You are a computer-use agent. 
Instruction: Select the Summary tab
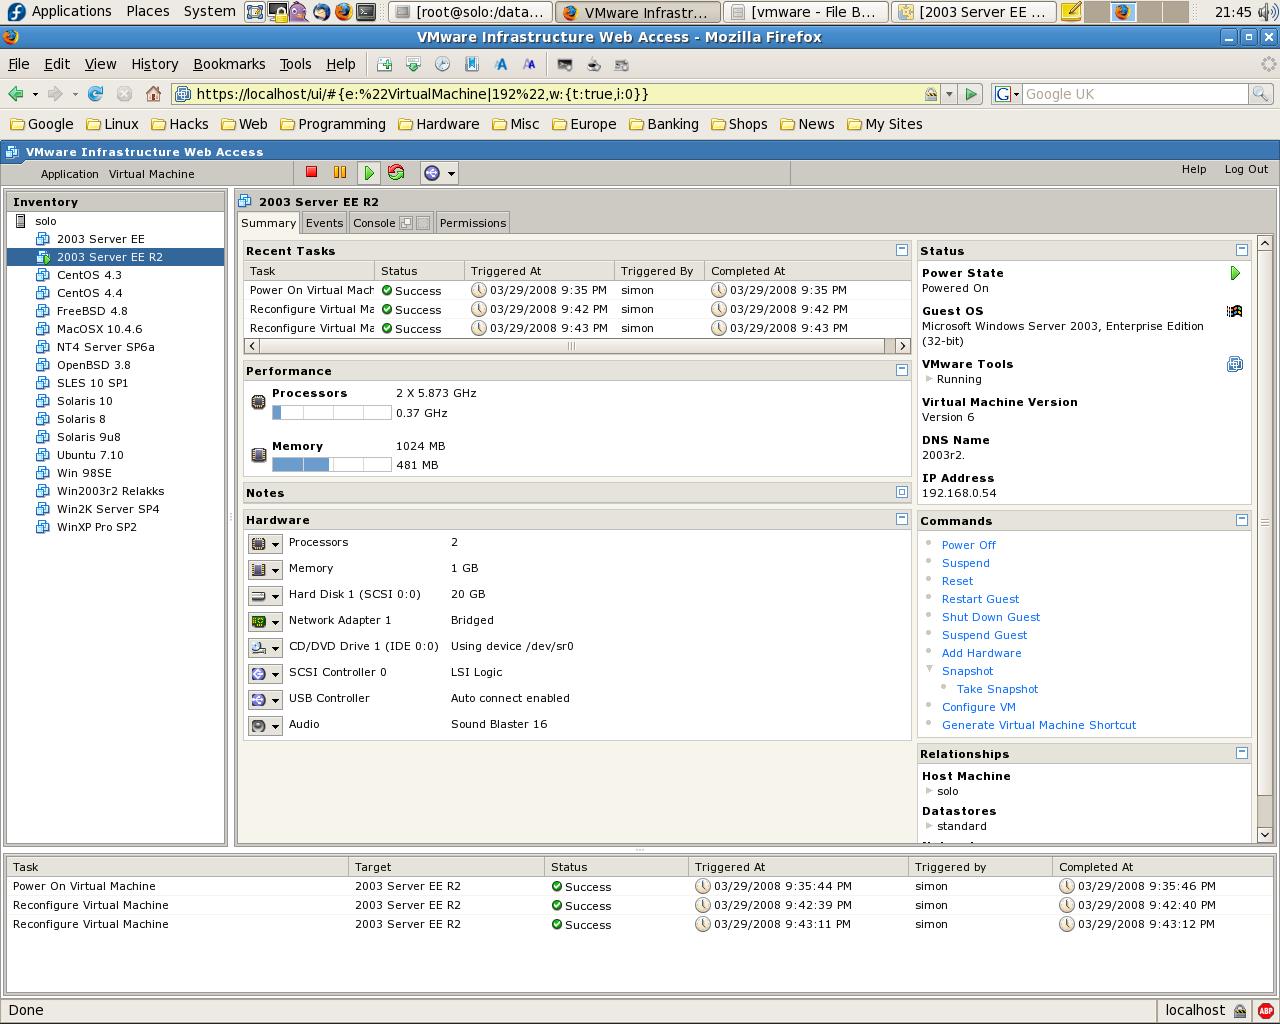(x=268, y=223)
